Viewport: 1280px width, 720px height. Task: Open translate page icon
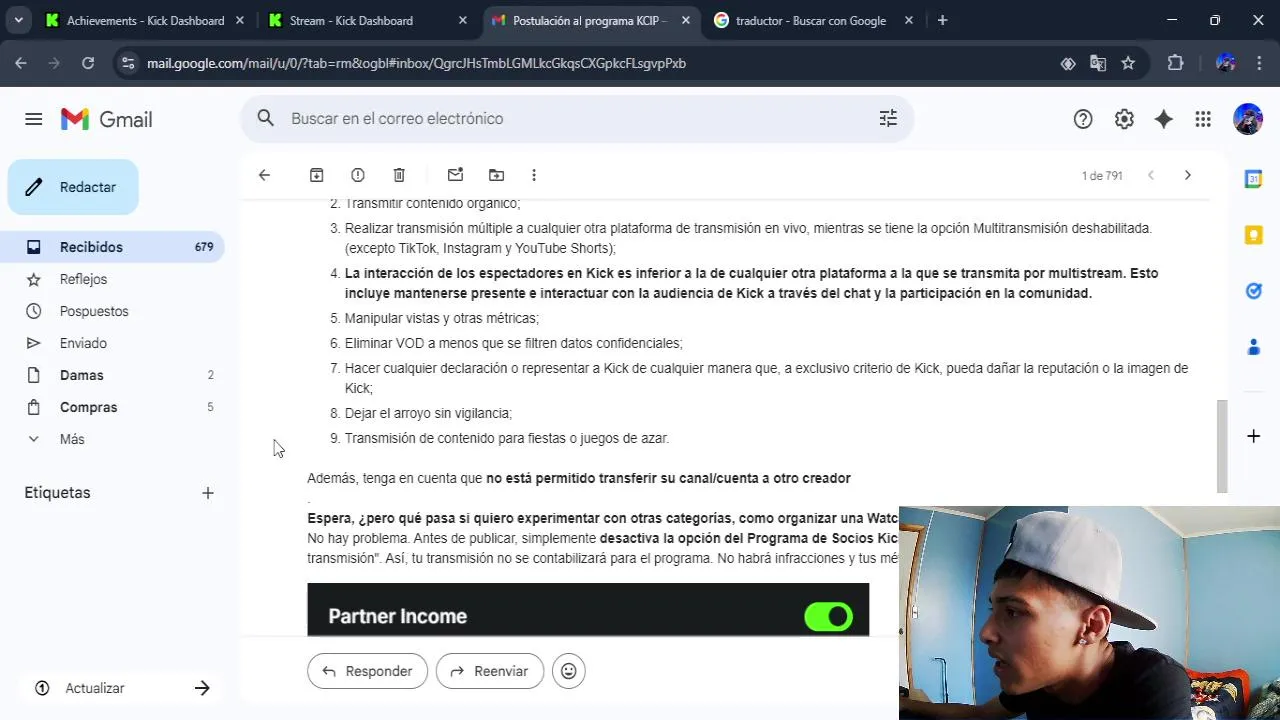1098,63
